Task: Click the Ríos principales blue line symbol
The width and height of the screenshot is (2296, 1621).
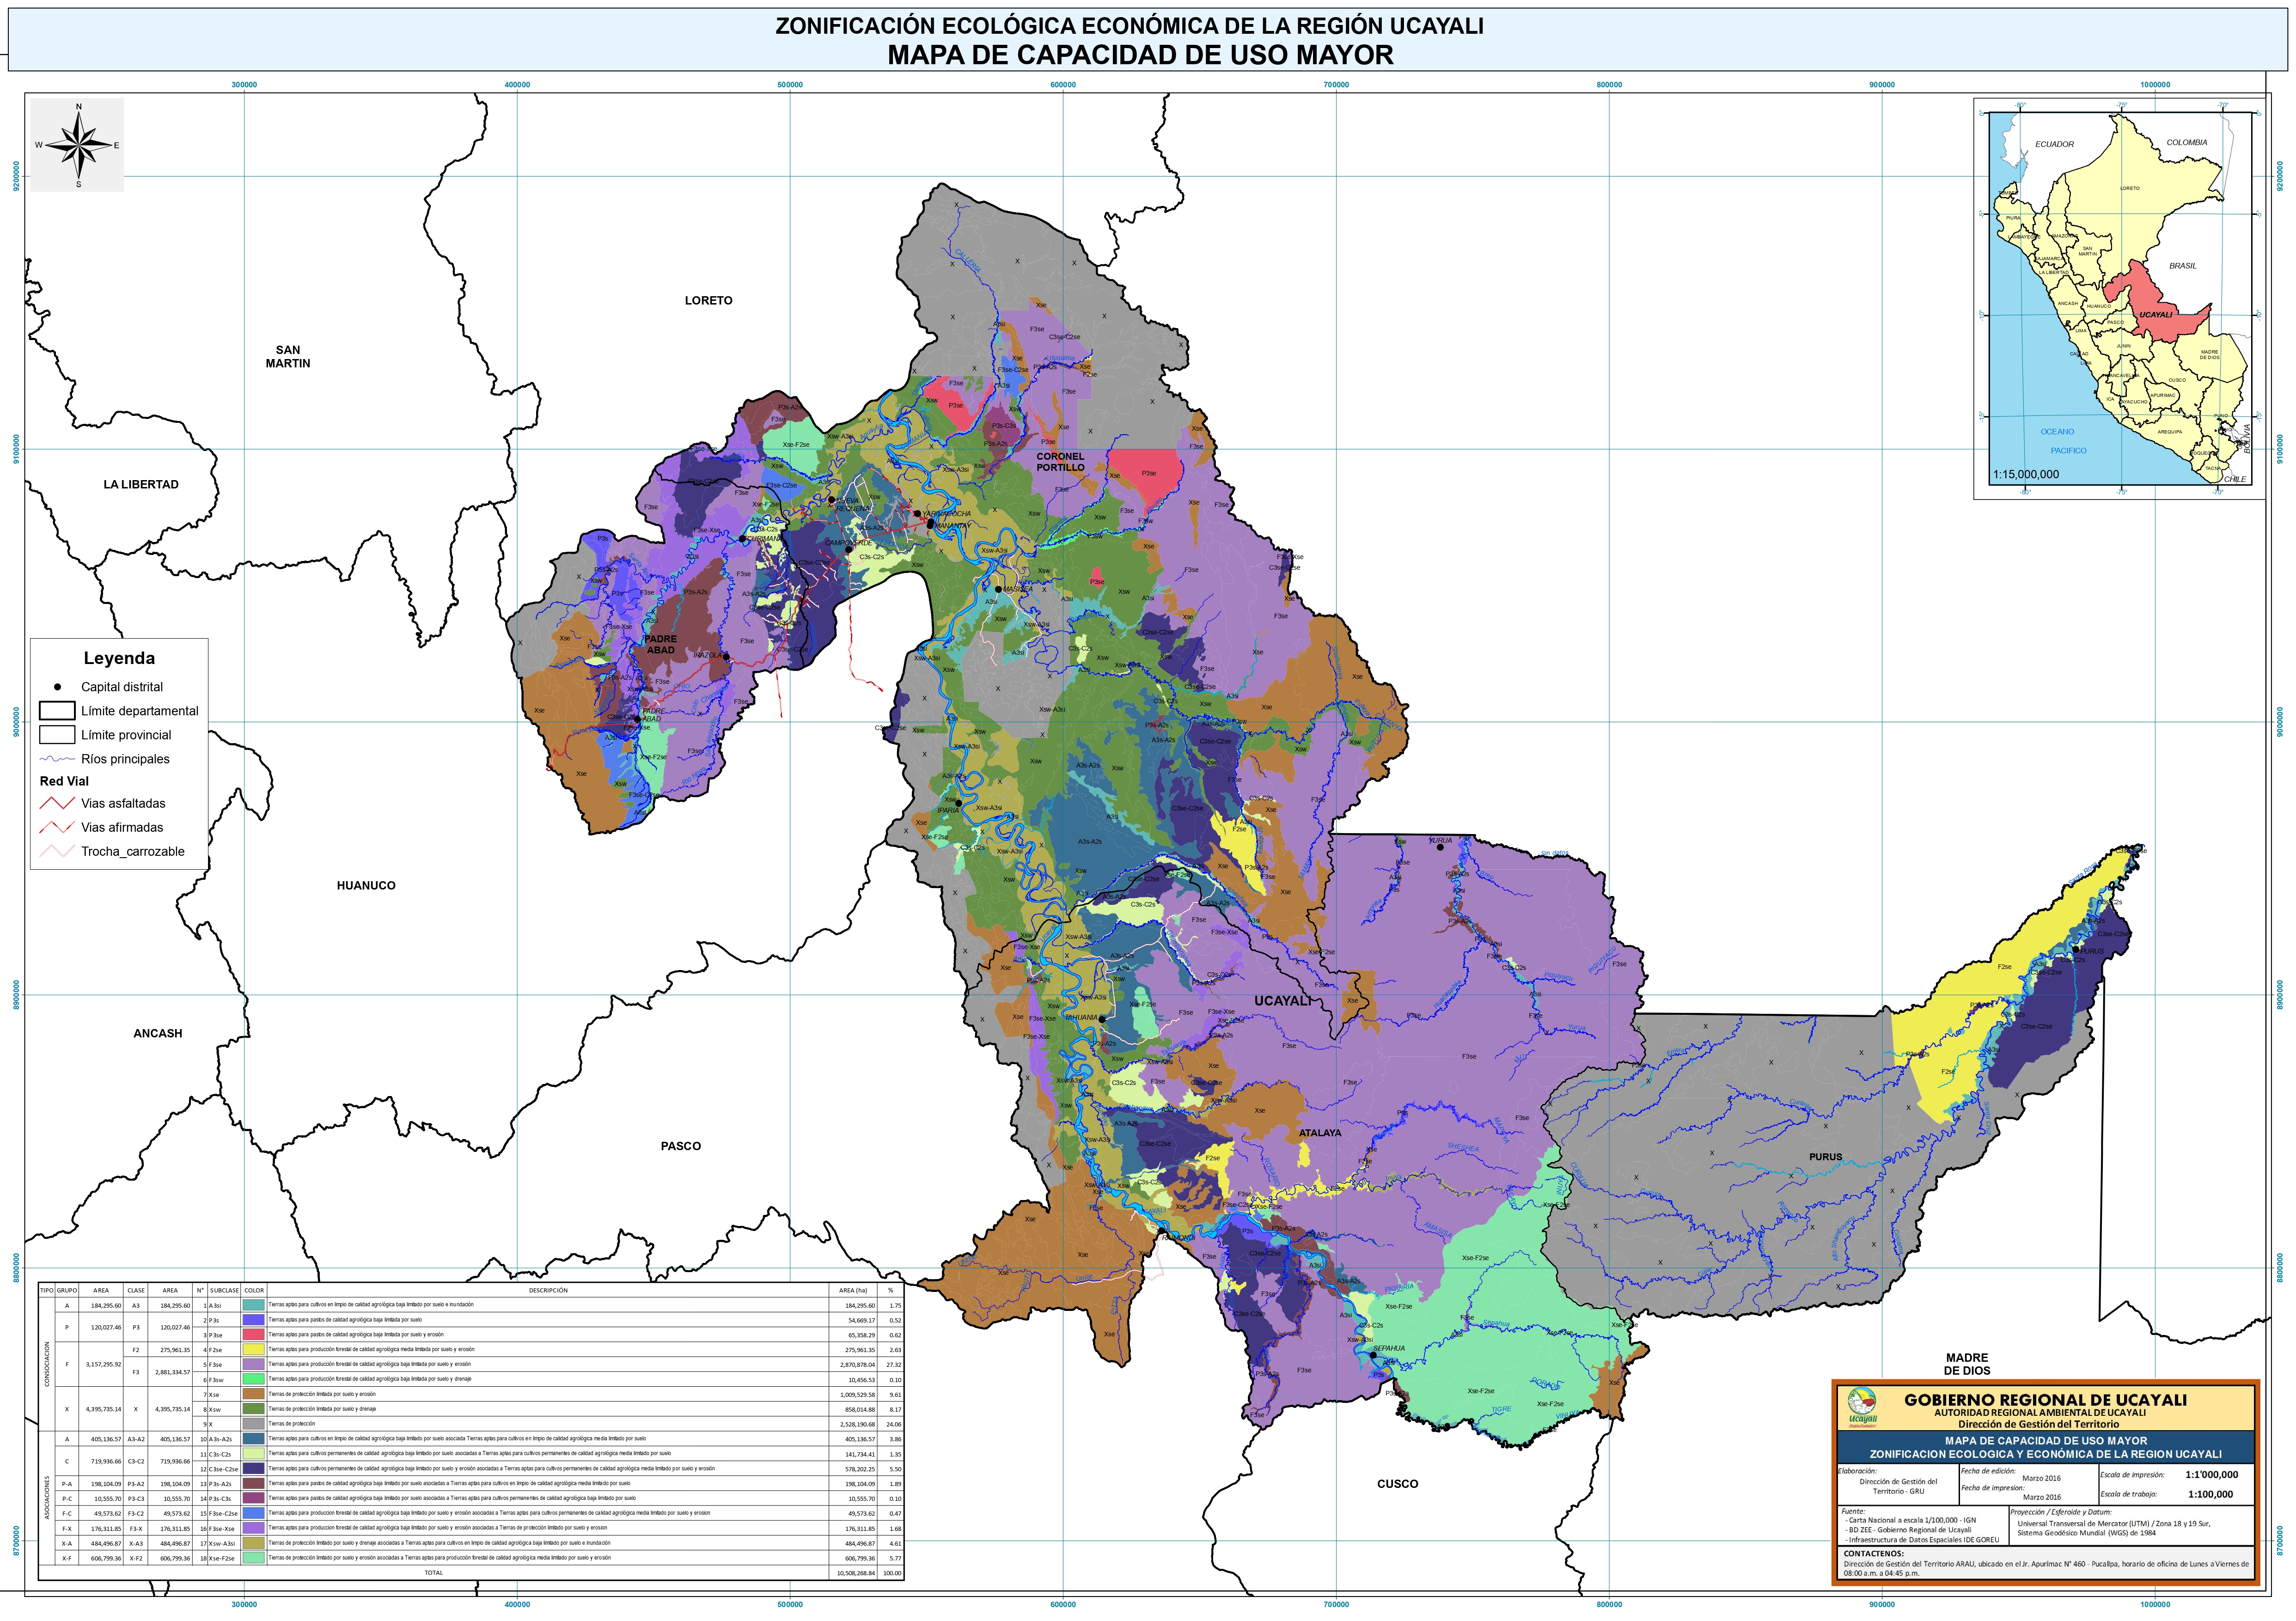Action: [x=57, y=759]
